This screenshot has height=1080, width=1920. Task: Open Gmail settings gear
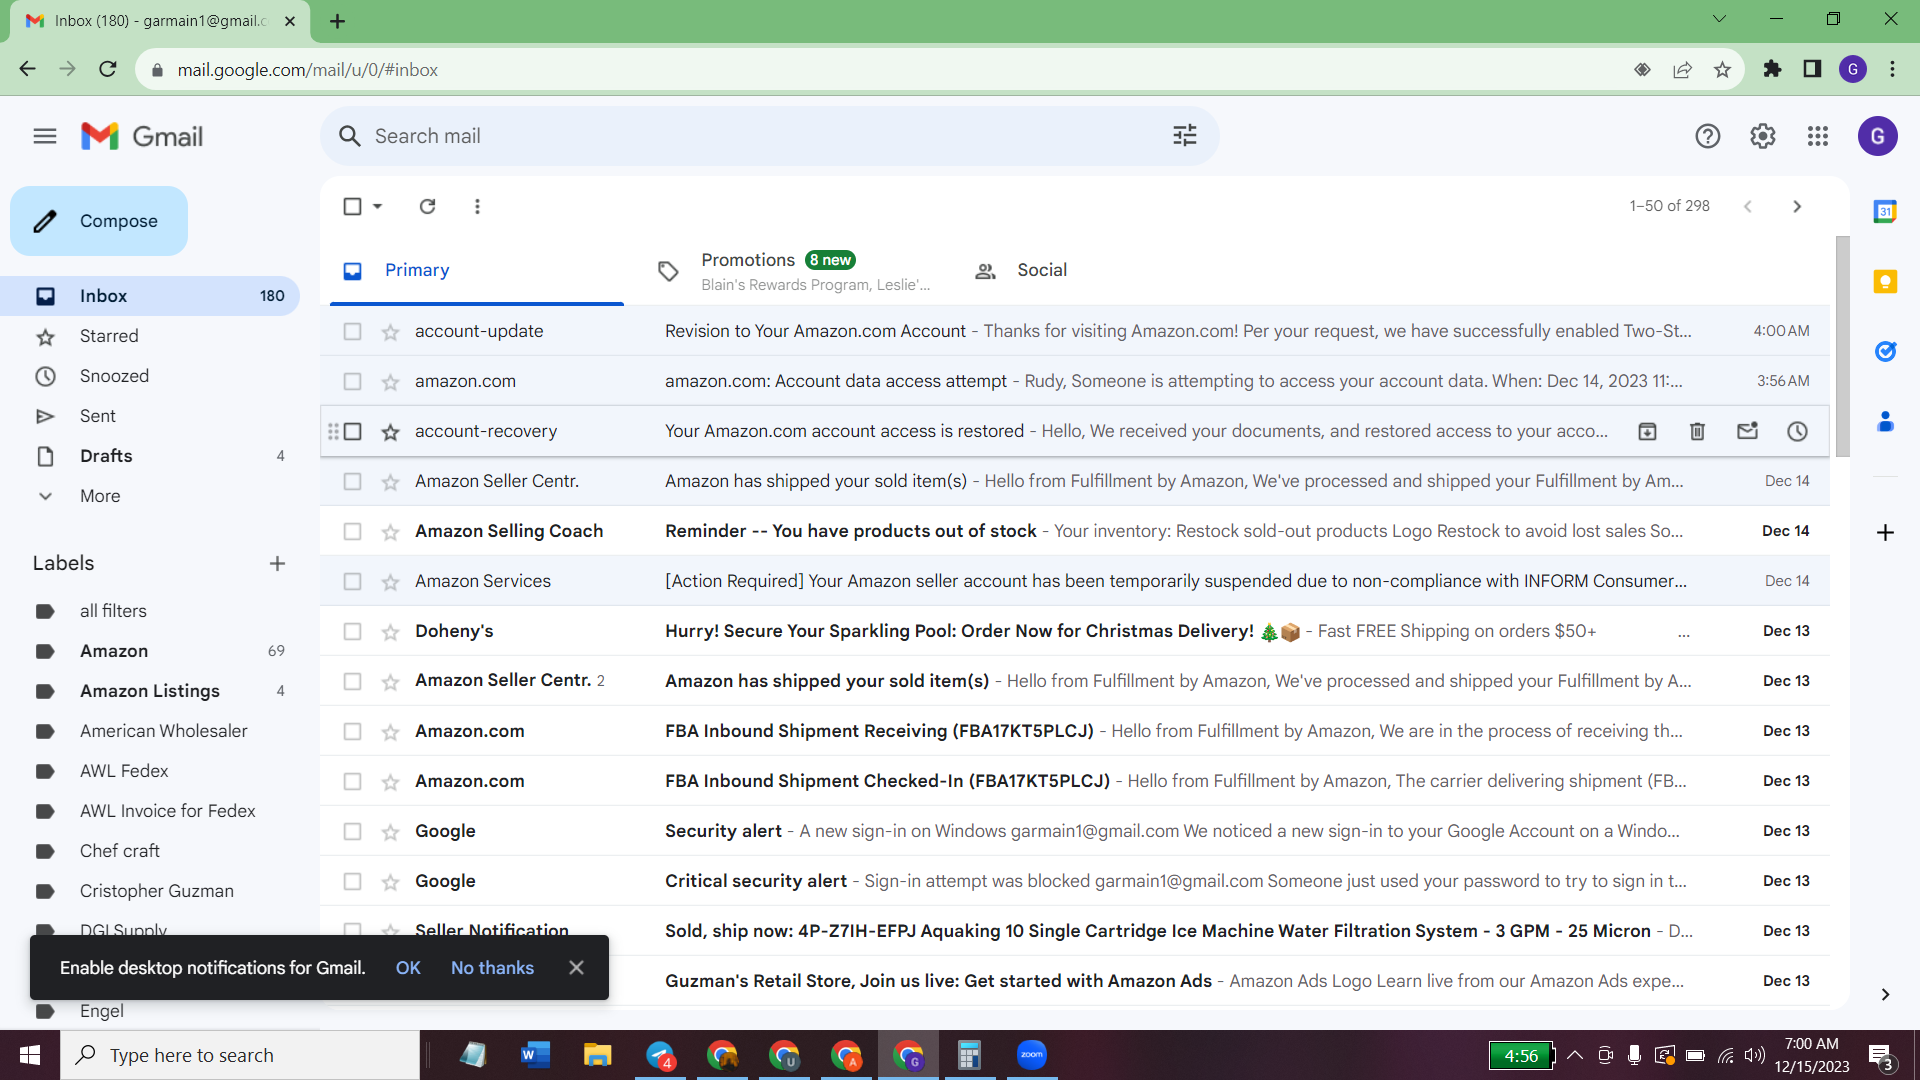[1763, 136]
